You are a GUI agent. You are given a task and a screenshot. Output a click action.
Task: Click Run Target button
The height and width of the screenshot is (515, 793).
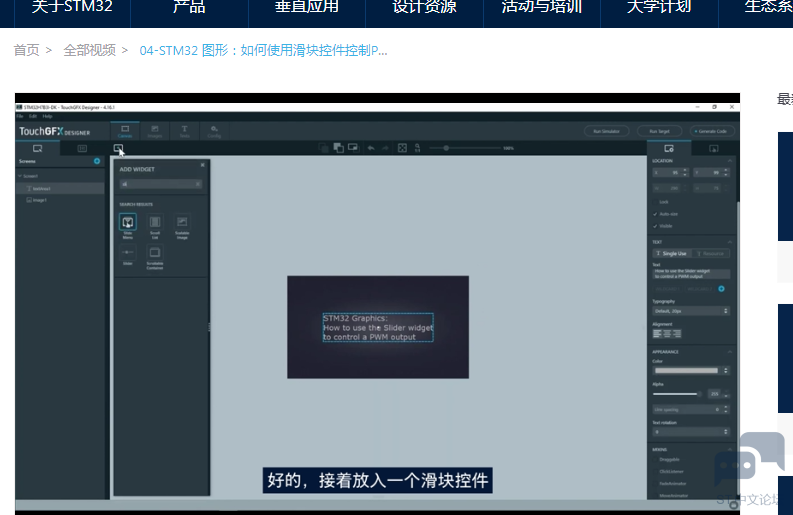pyautogui.click(x=659, y=131)
